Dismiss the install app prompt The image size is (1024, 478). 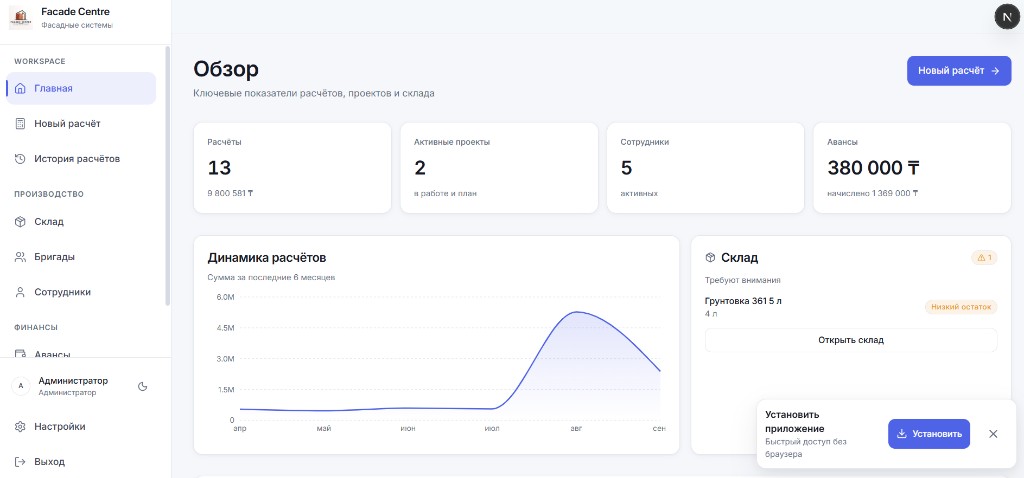tap(993, 434)
